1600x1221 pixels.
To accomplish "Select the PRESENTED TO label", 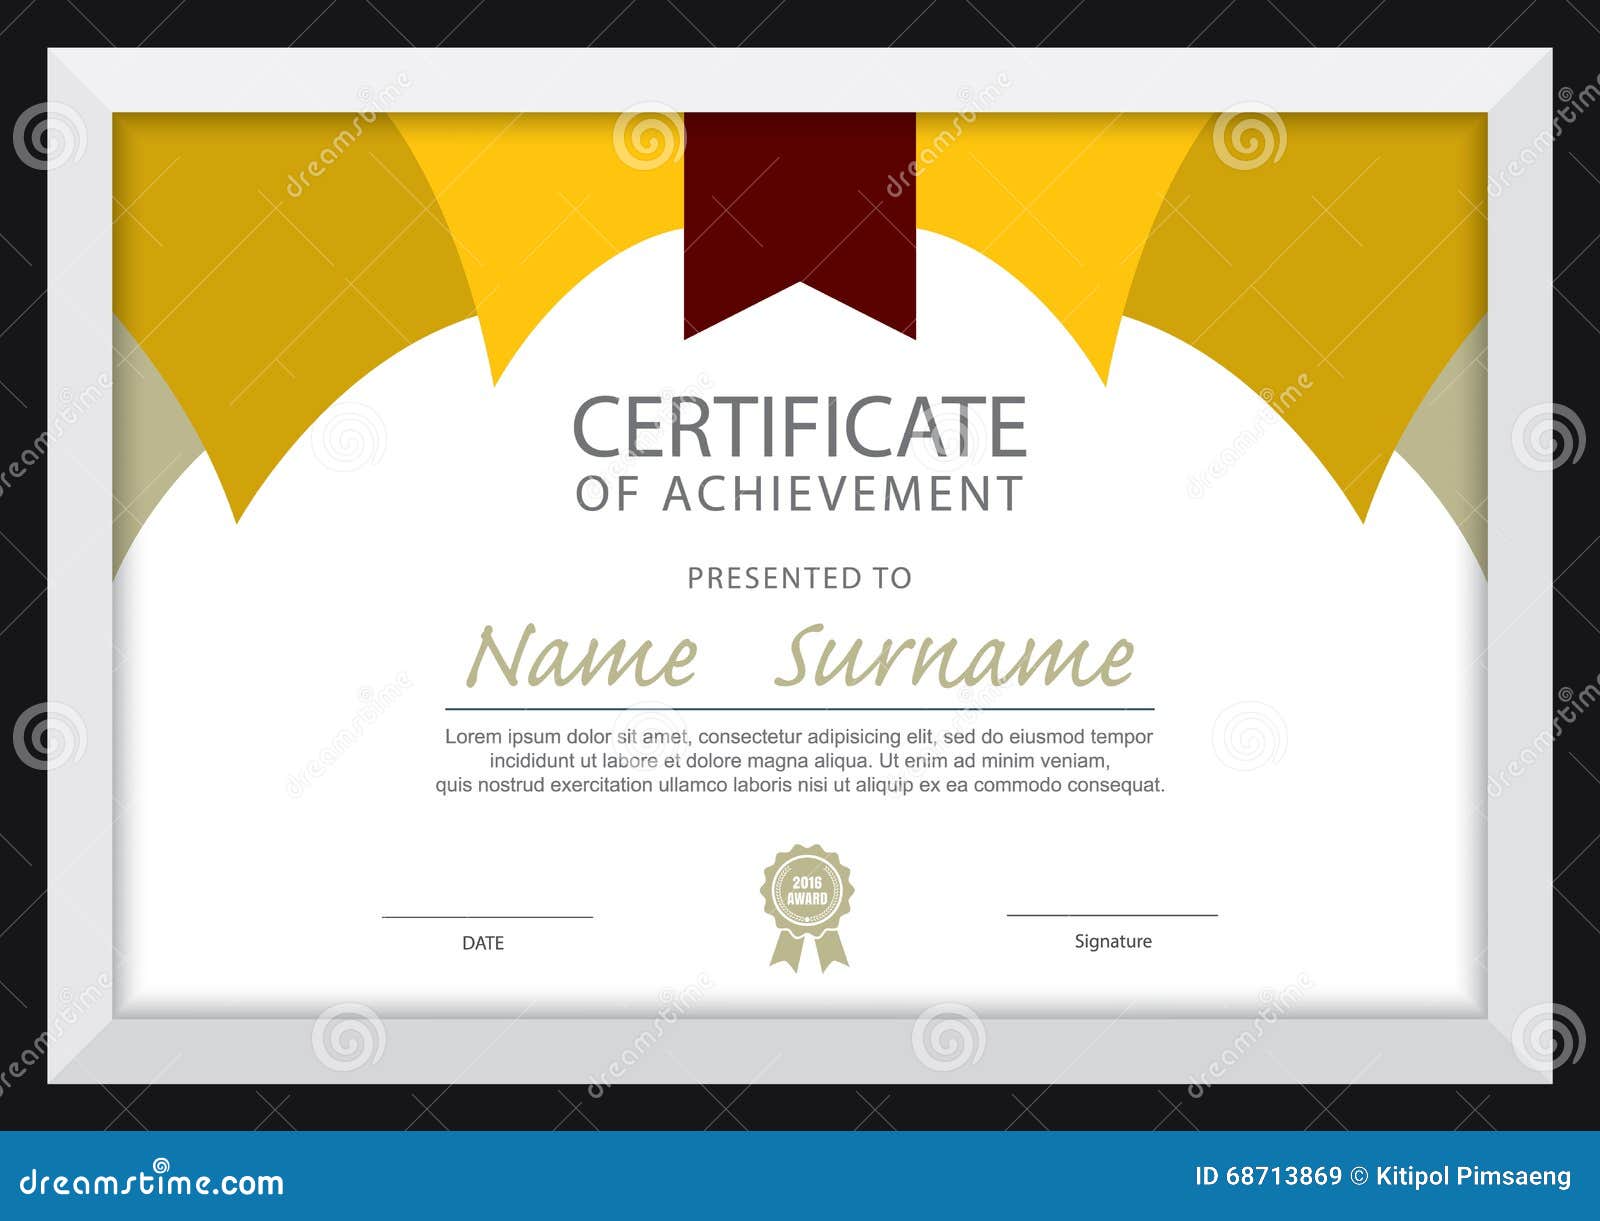I will tap(800, 576).
